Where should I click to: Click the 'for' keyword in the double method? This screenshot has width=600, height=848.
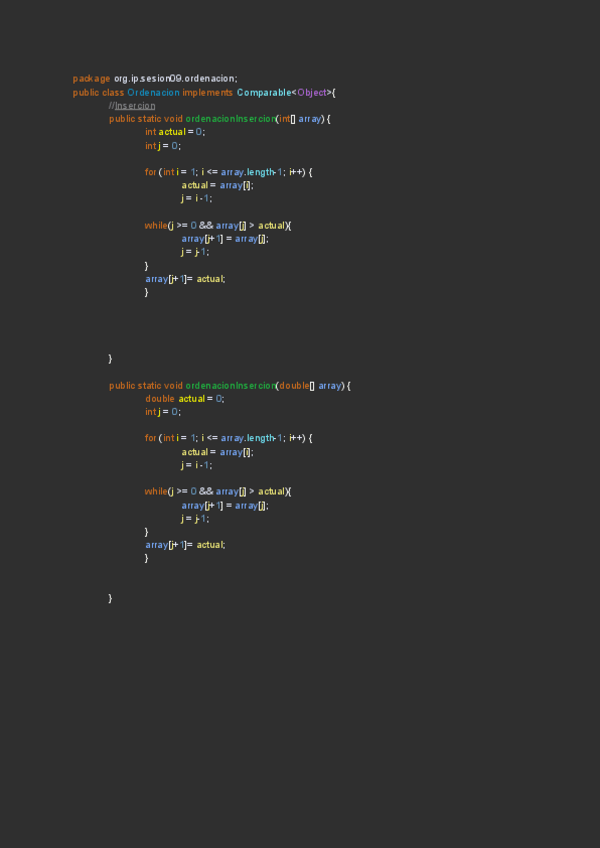150,438
